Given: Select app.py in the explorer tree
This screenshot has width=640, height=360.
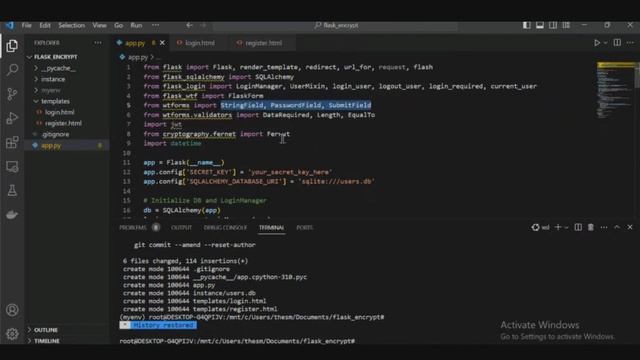Looking at the screenshot, I should coord(51,146).
